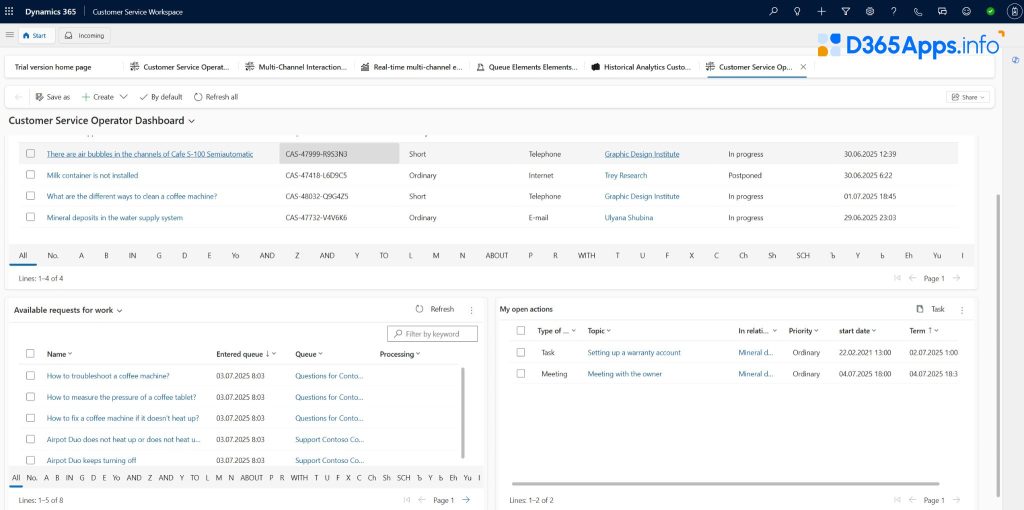The width and height of the screenshot is (1024, 510).
Task: Open the Entered queue column menu
Action: click(x=246, y=354)
